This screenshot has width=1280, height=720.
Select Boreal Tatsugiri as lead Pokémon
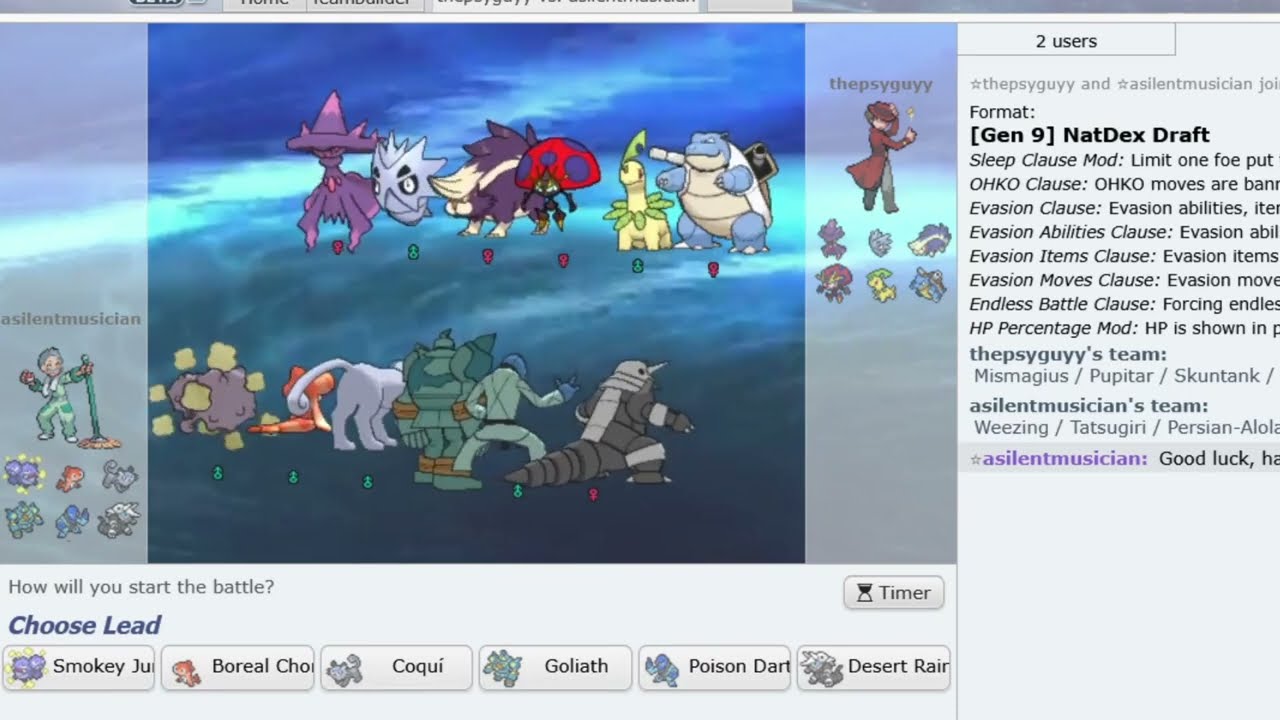[x=238, y=667]
